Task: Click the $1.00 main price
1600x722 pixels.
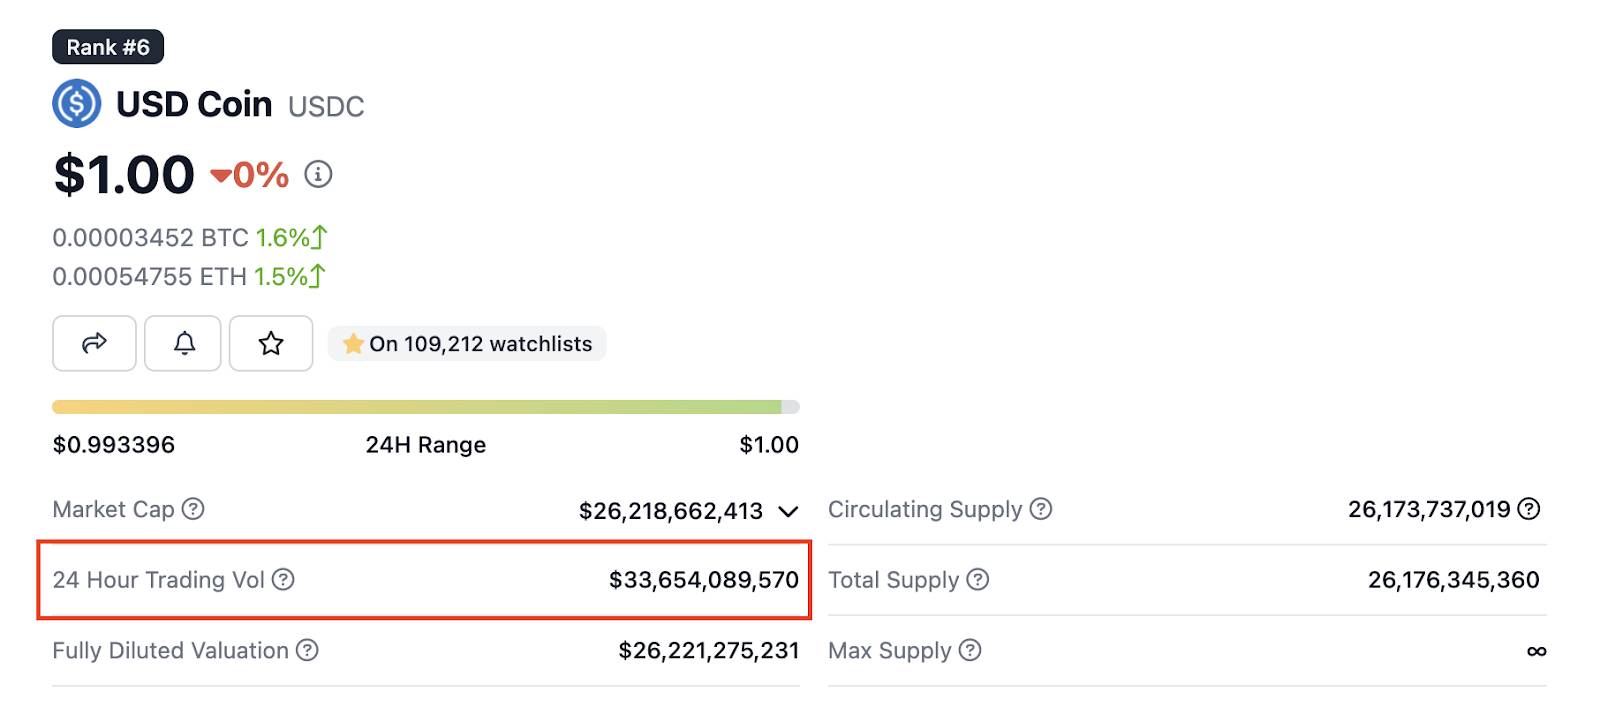Action: point(124,174)
